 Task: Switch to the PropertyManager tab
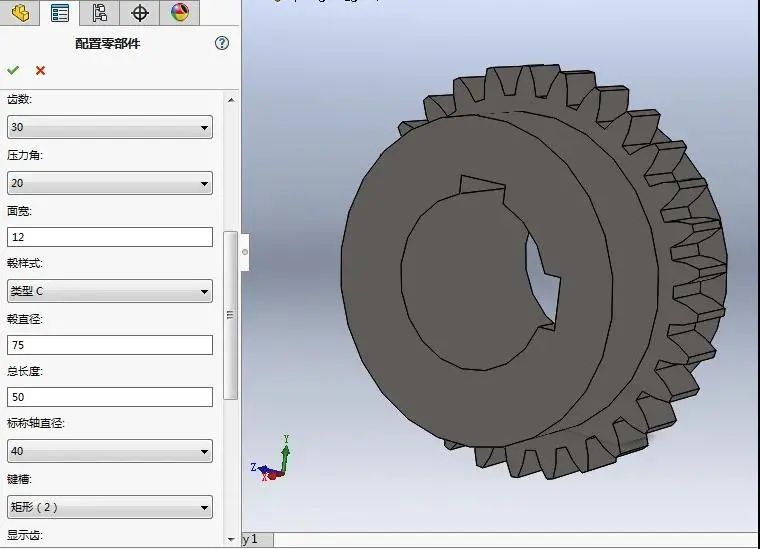point(60,13)
